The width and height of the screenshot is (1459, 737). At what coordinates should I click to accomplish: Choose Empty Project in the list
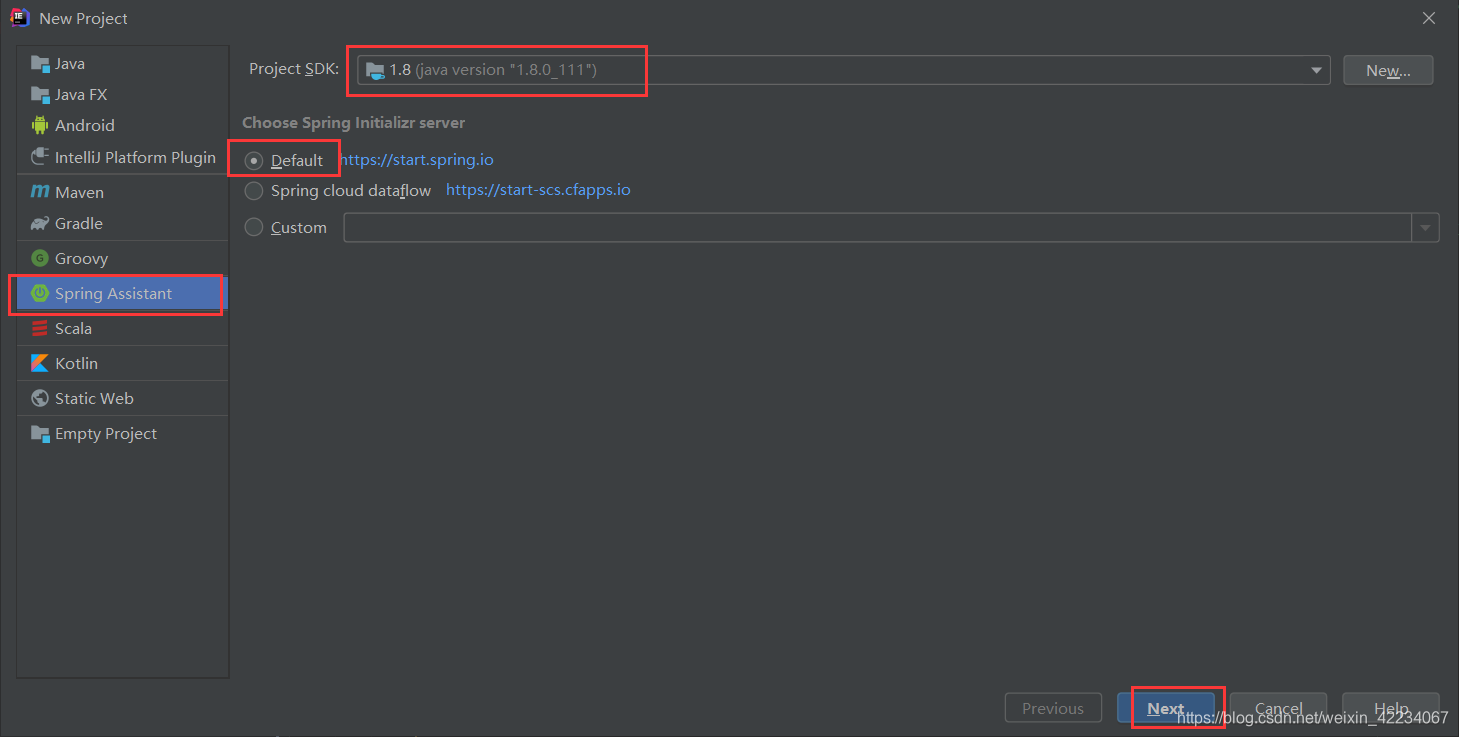click(122, 434)
